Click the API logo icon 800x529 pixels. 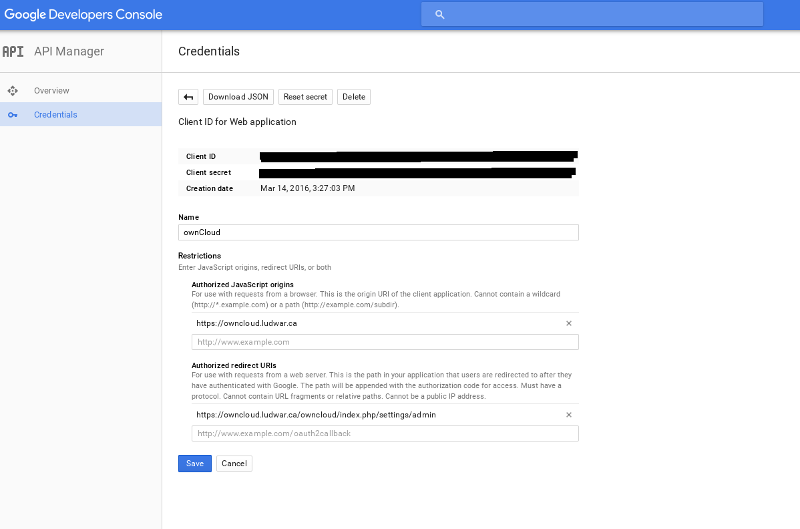(13, 52)
